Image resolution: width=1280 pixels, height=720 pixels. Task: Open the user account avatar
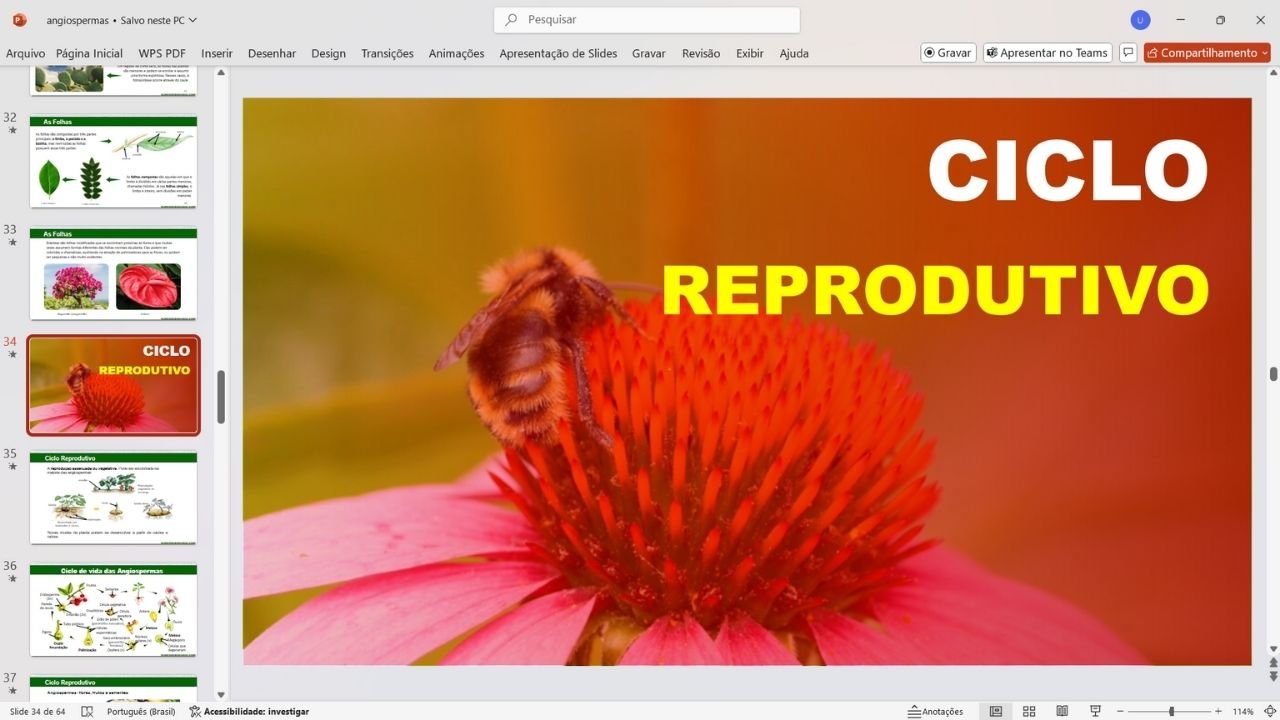(x=1140, y=20)
